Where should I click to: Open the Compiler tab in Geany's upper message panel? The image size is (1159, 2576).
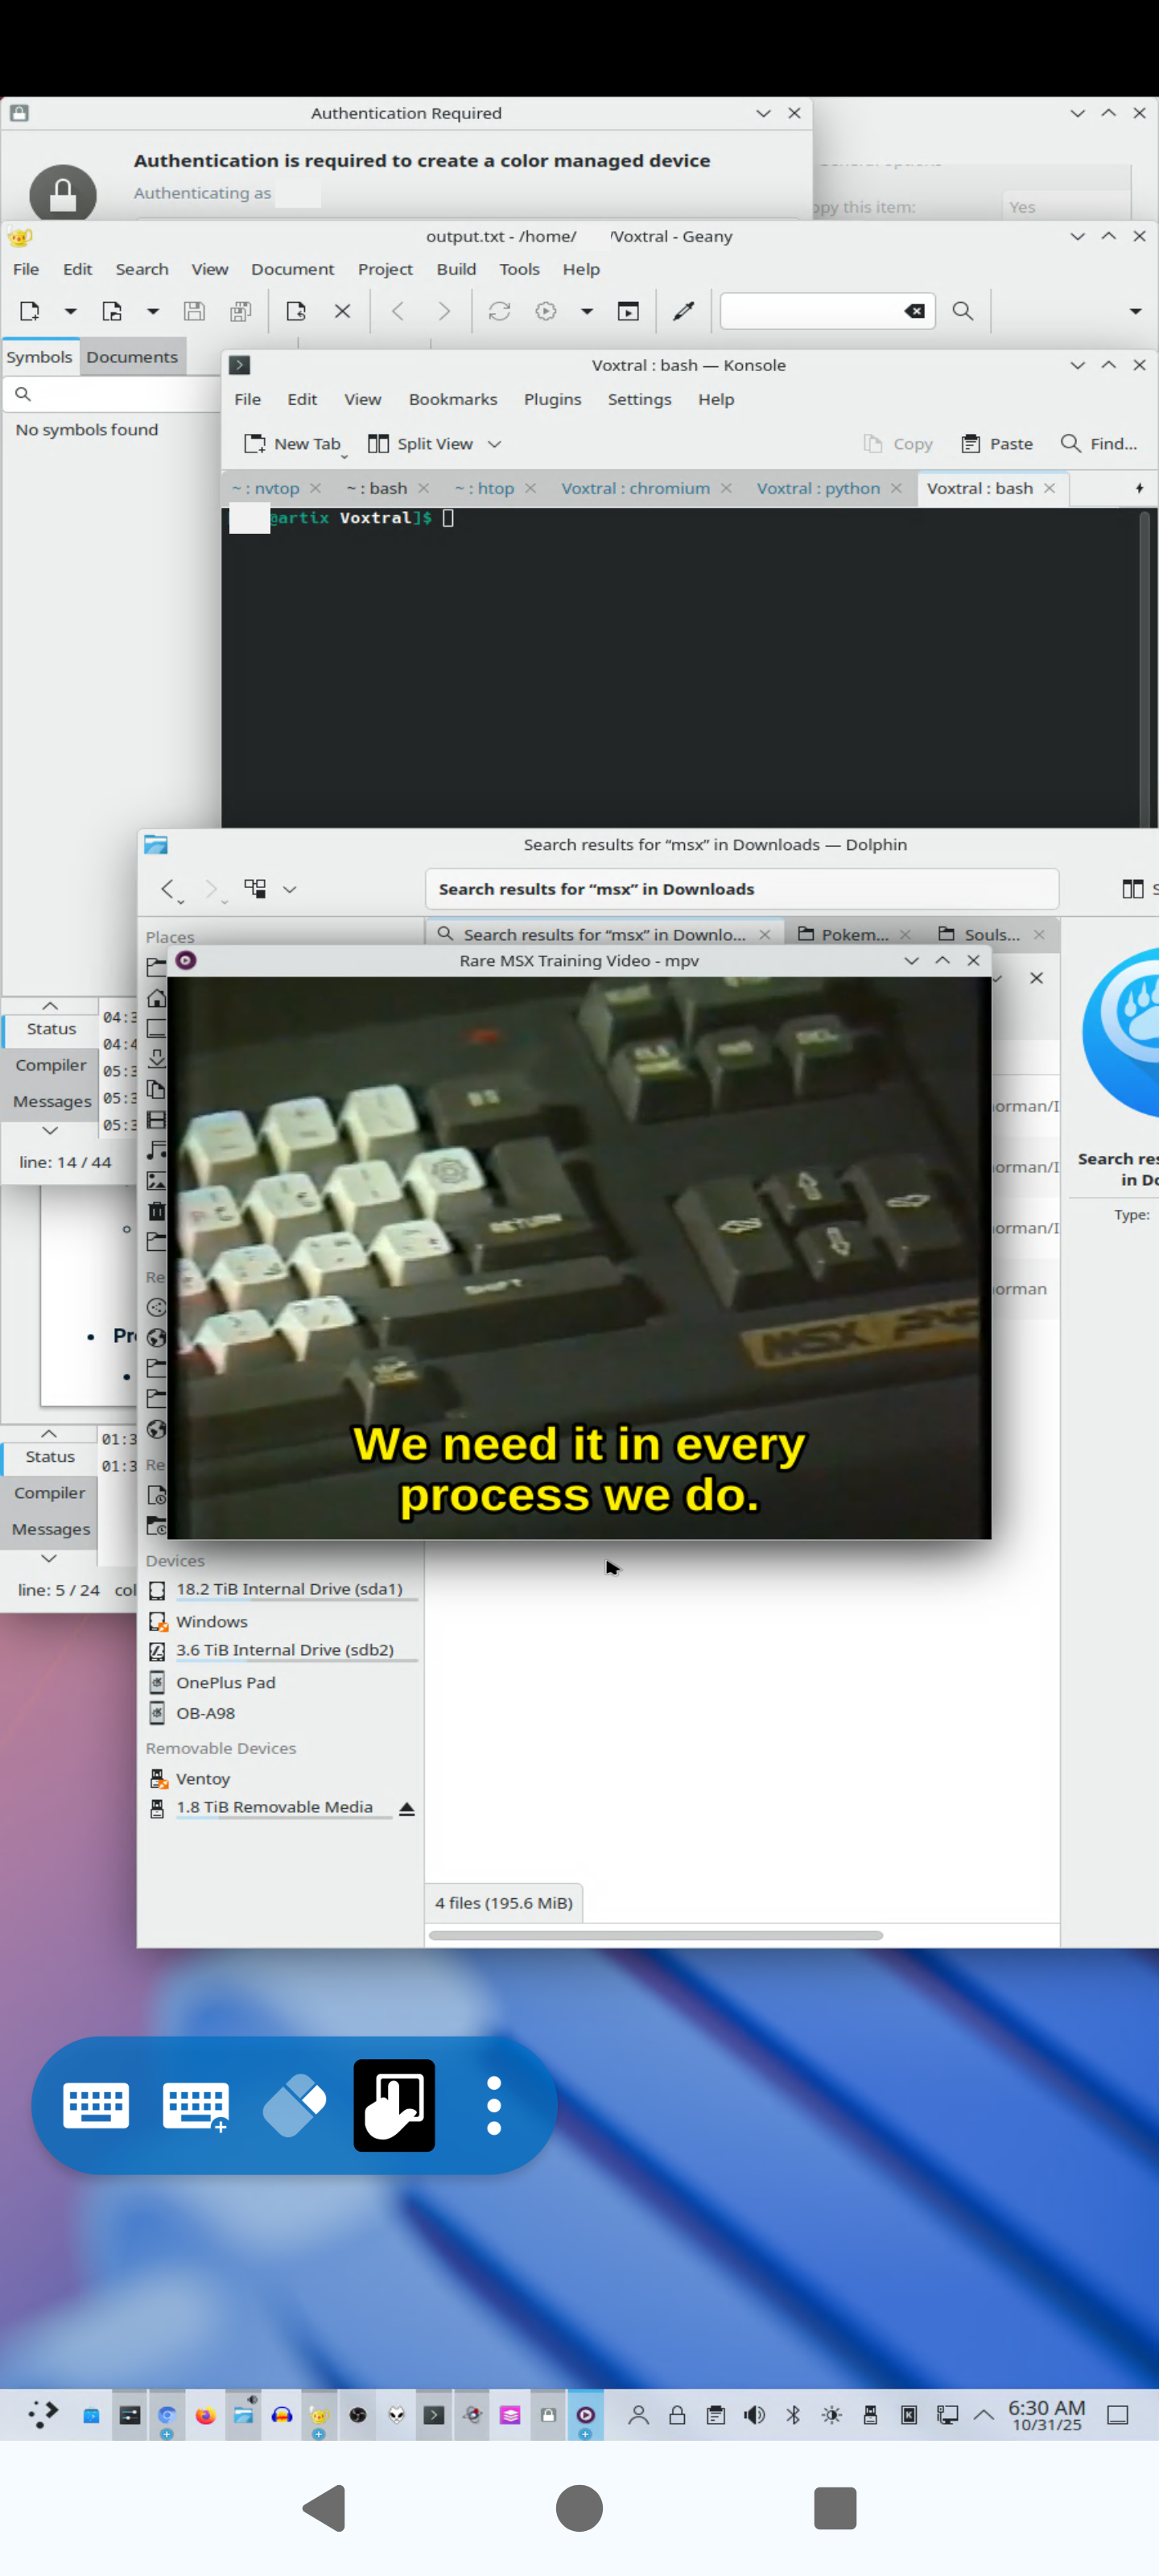point(51,1065)
